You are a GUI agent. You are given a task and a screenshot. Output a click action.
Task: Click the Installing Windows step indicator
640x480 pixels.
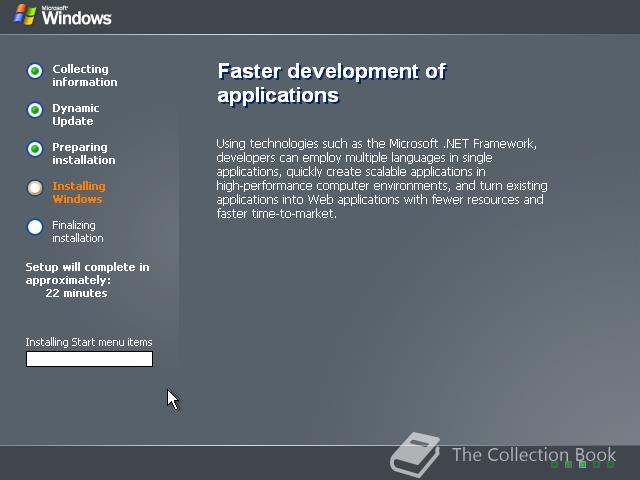point(35,188)
